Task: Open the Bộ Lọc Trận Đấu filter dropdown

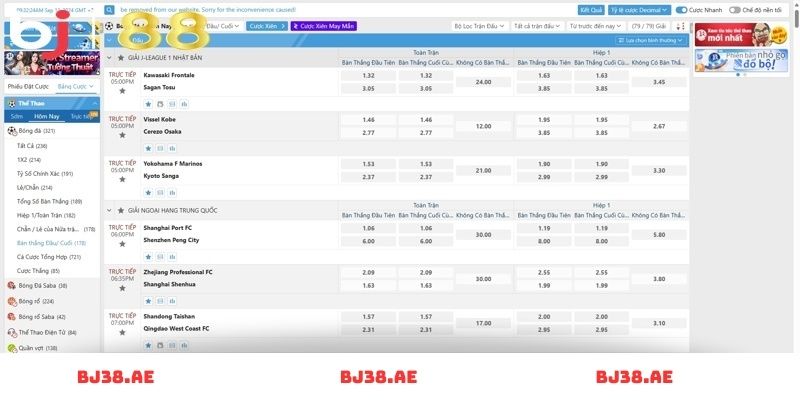Action: (x=480, y=26)
